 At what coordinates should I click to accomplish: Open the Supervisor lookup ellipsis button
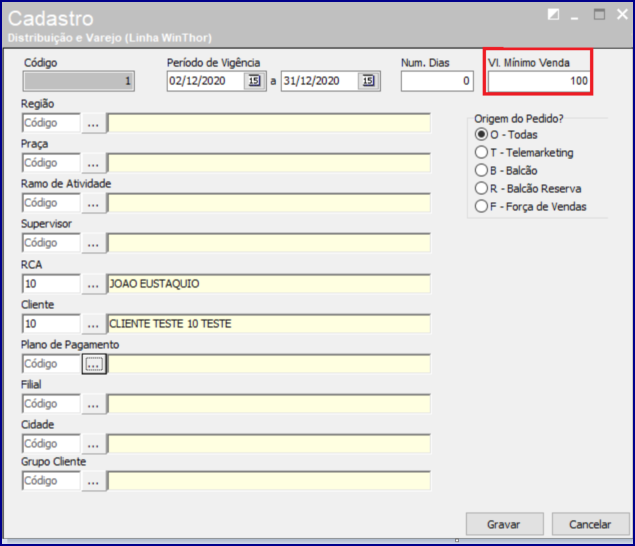[x=94, y=243]
